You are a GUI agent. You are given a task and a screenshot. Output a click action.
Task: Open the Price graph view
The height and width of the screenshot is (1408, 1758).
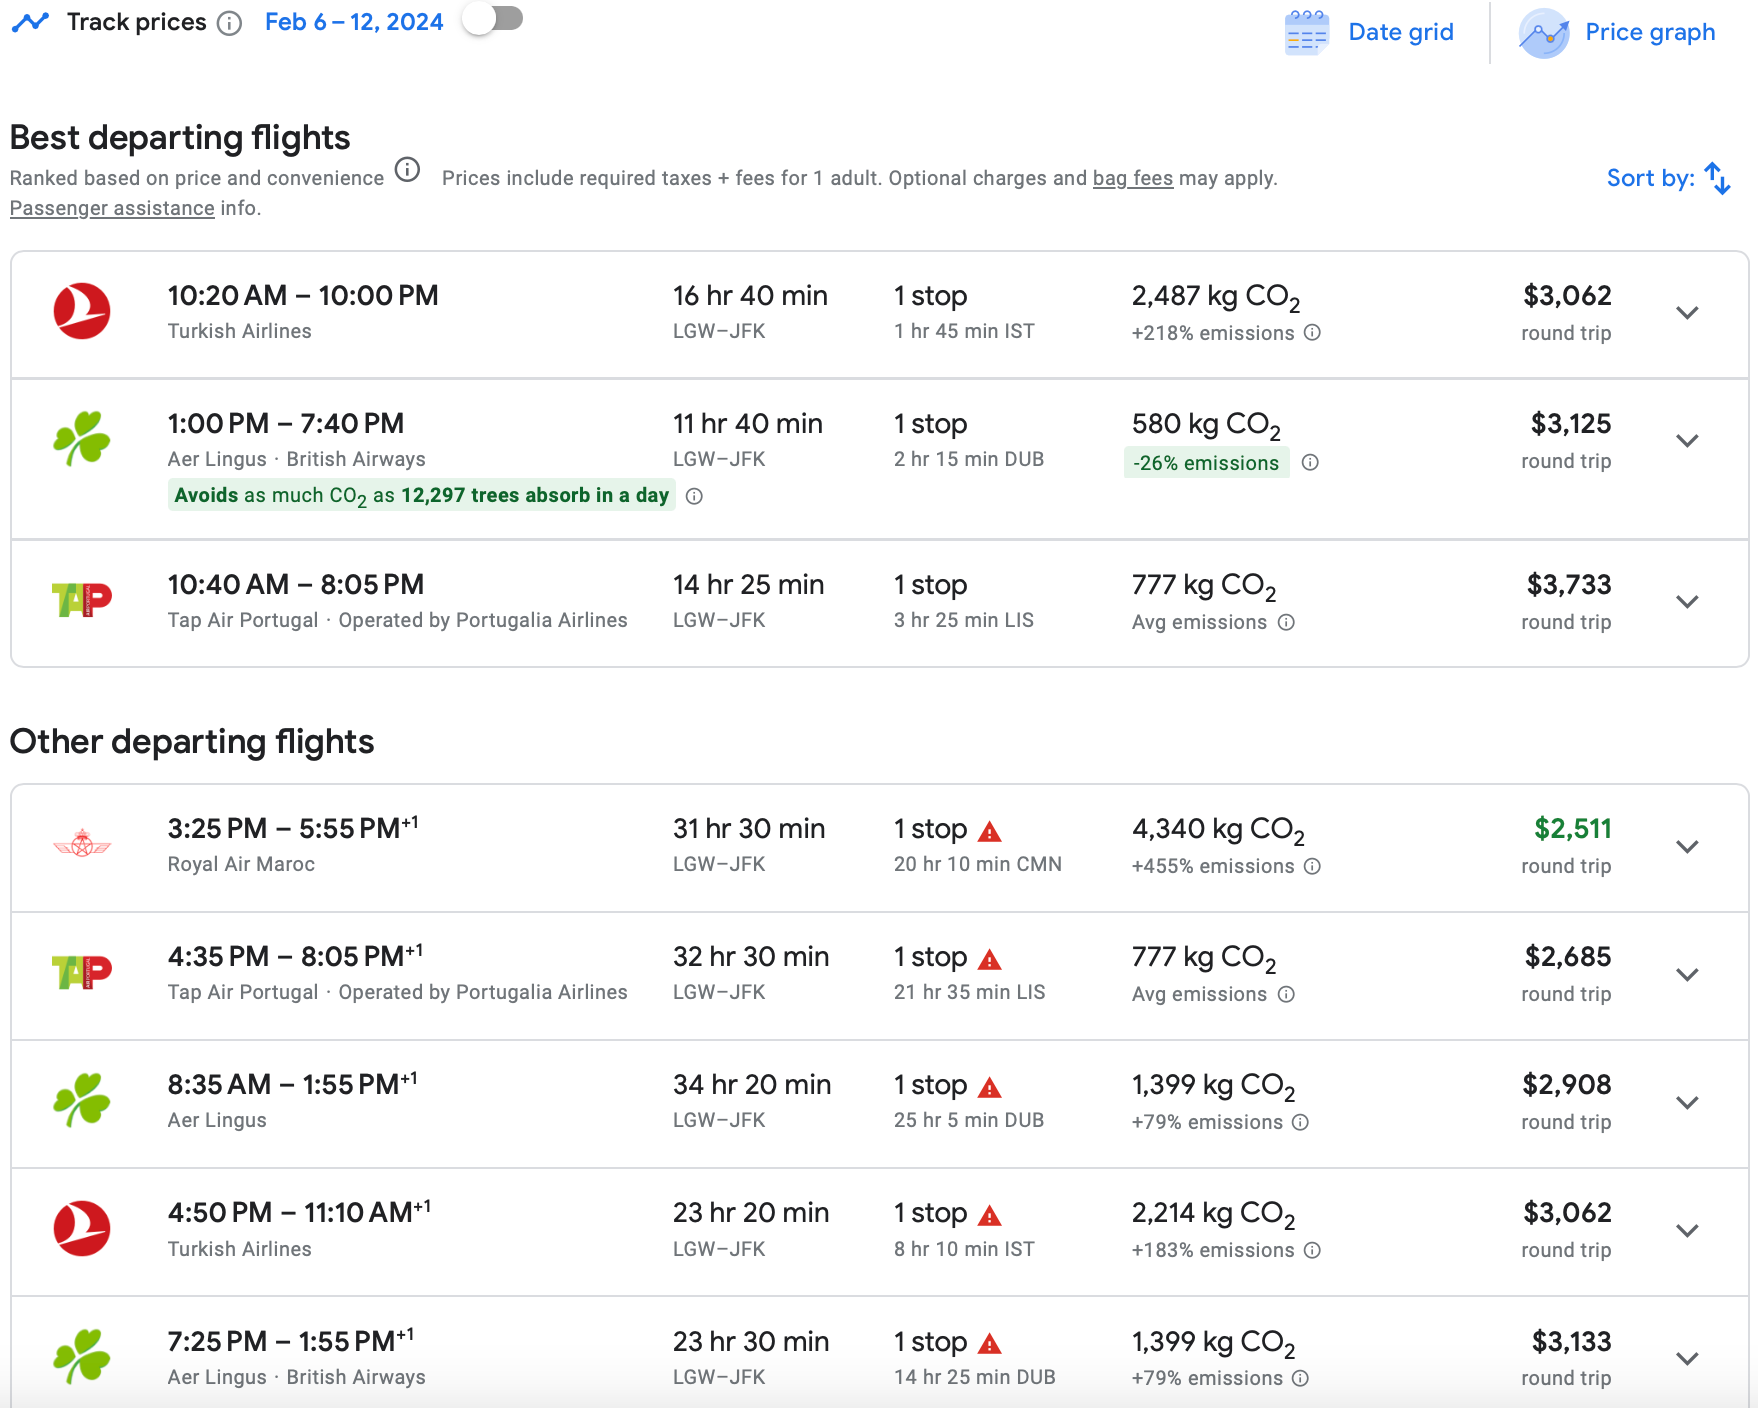(x=1617, y=32)
